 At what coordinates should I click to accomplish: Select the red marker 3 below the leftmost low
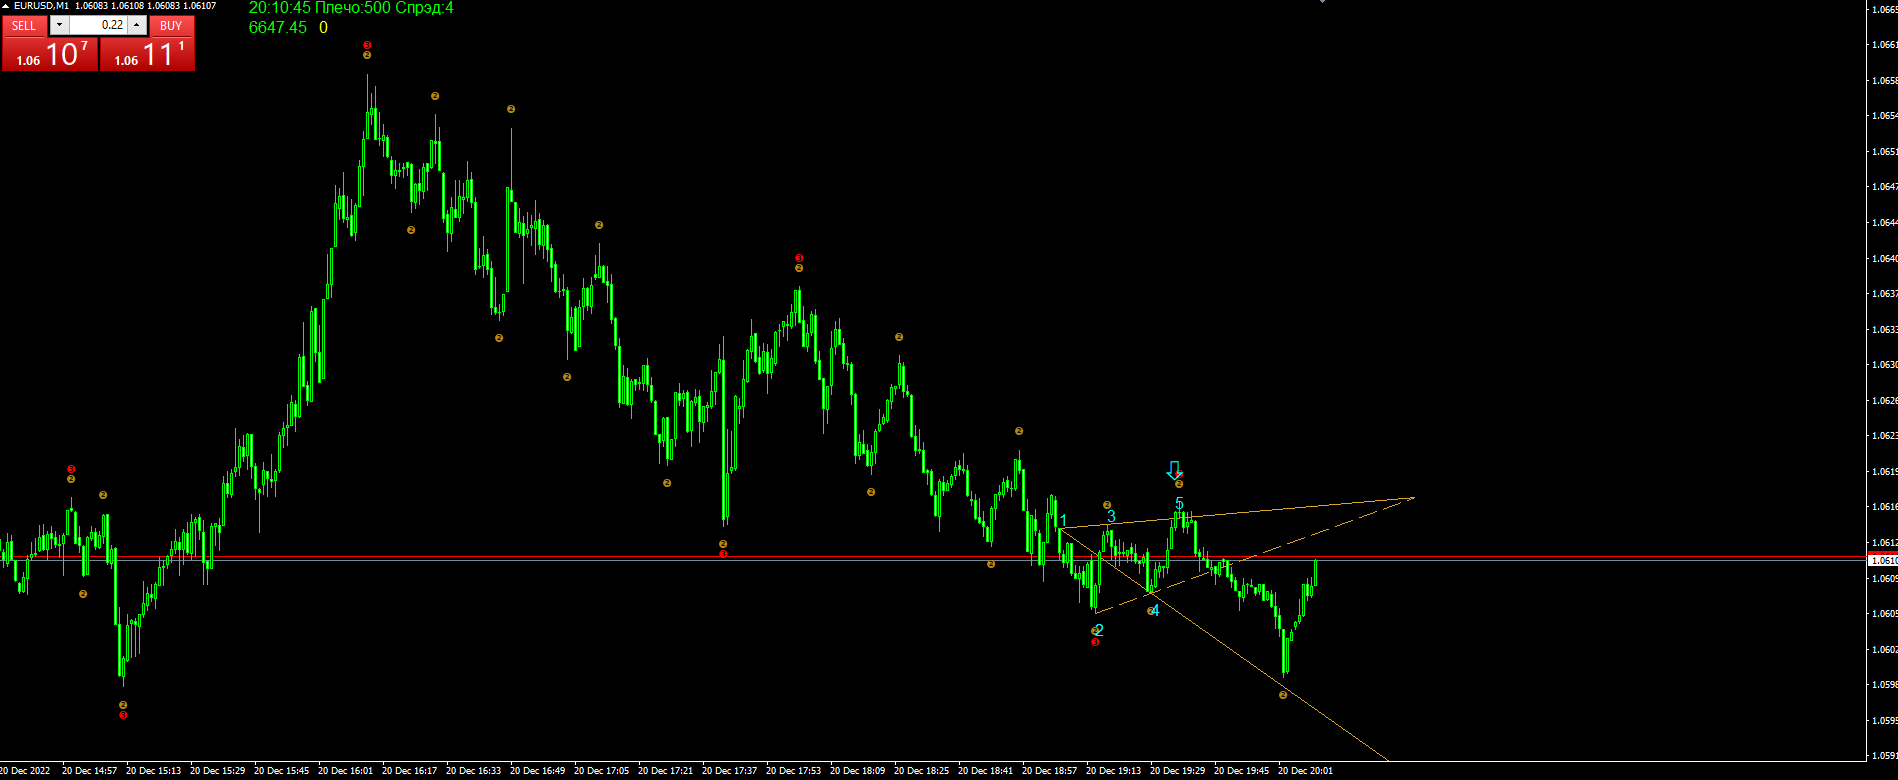pos(123,715)
